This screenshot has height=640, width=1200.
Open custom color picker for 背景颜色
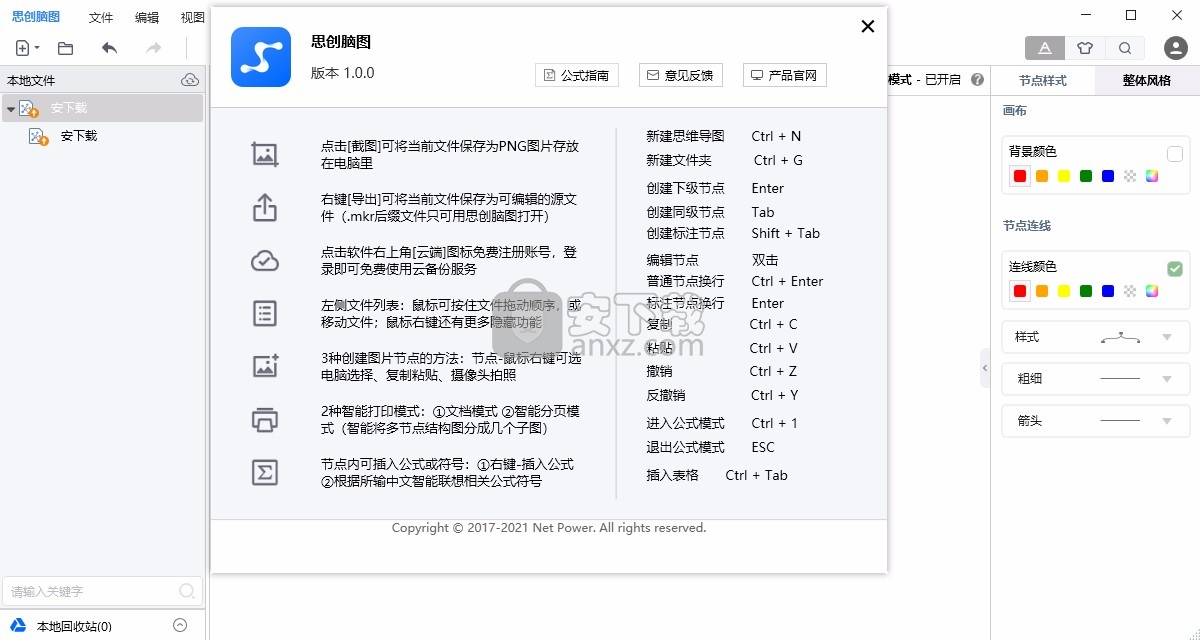[1152, 177]
